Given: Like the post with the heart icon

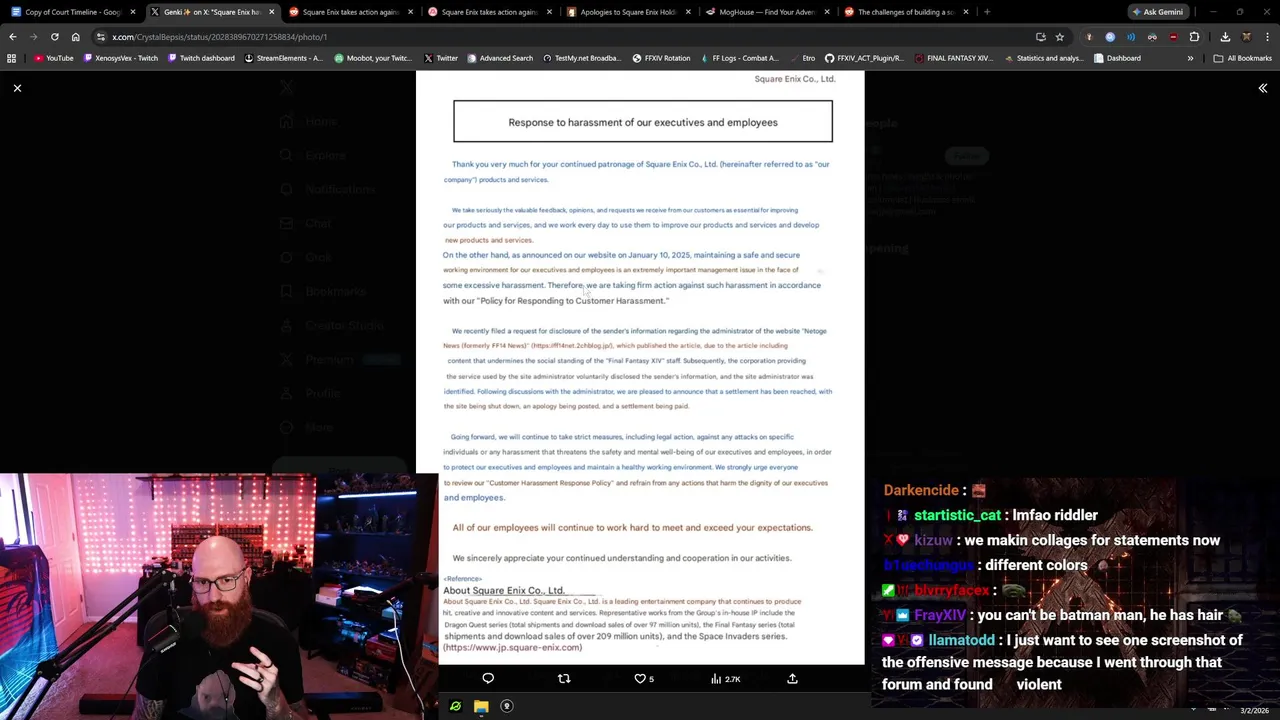Looking at the screenshot, I should [640, 679].
